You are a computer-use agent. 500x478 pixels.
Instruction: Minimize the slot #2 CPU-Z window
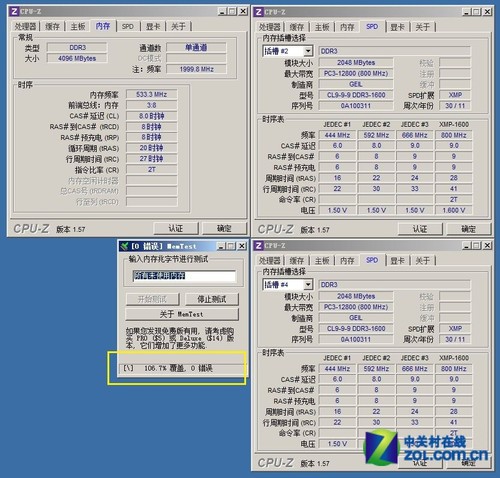(467, 12)
